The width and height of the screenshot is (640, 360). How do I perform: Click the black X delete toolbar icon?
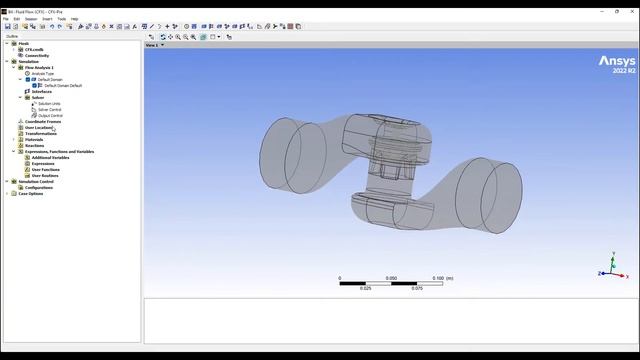[111, 26]
